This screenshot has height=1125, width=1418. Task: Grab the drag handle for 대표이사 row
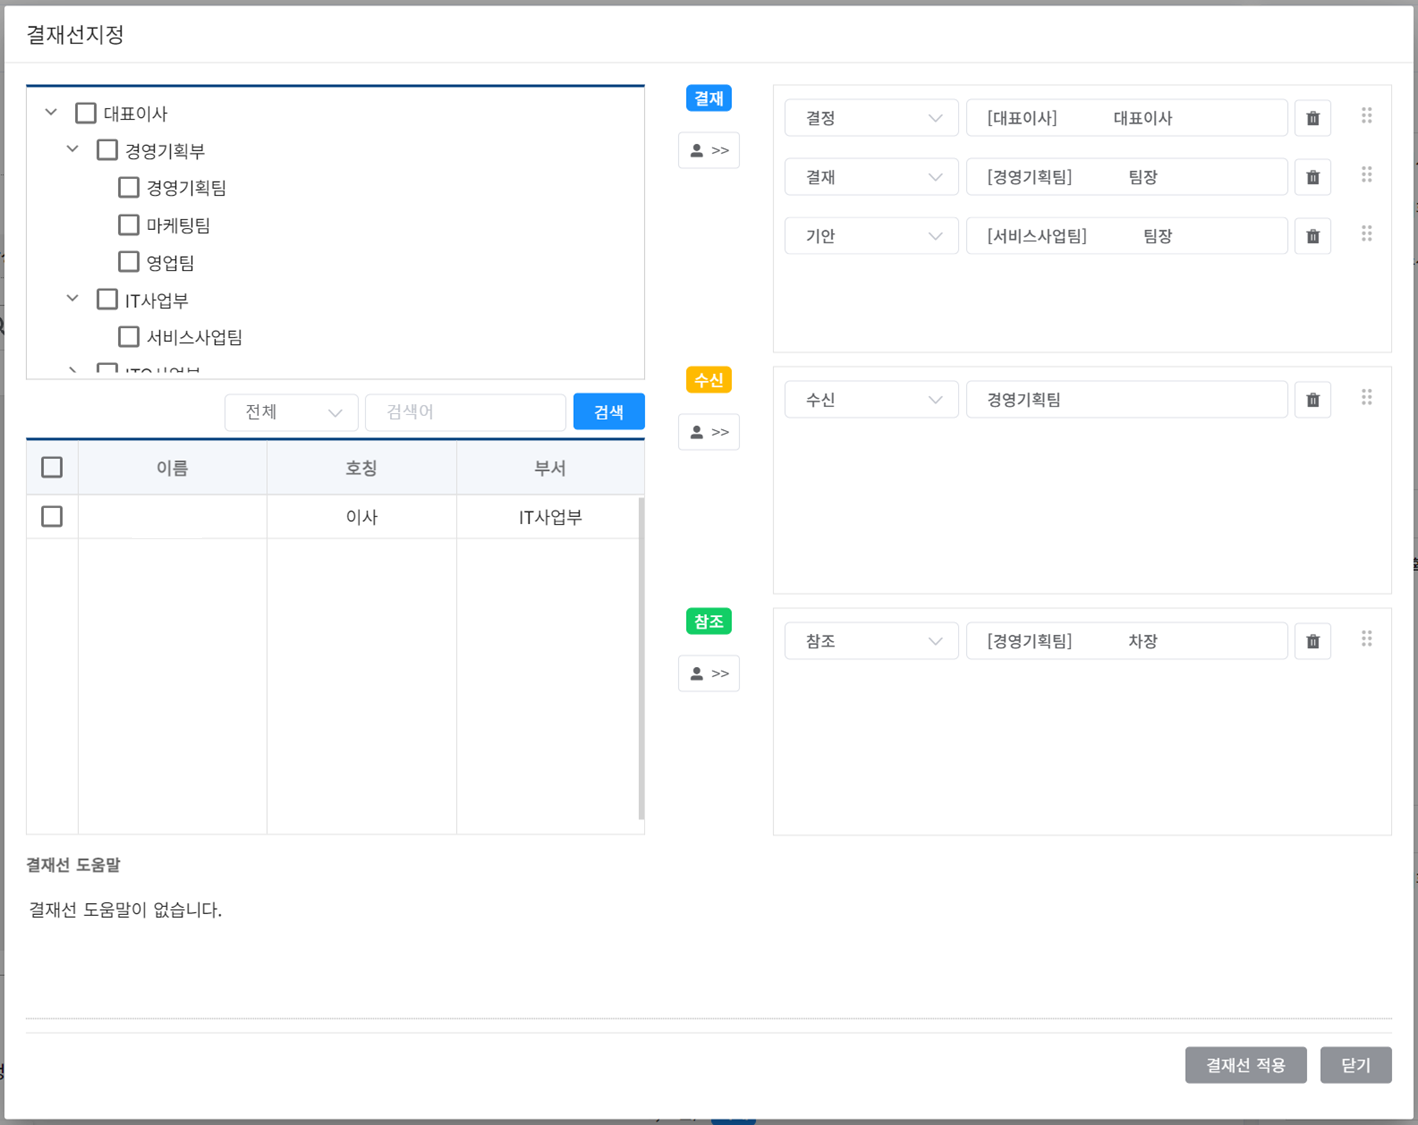point(1366,116)
